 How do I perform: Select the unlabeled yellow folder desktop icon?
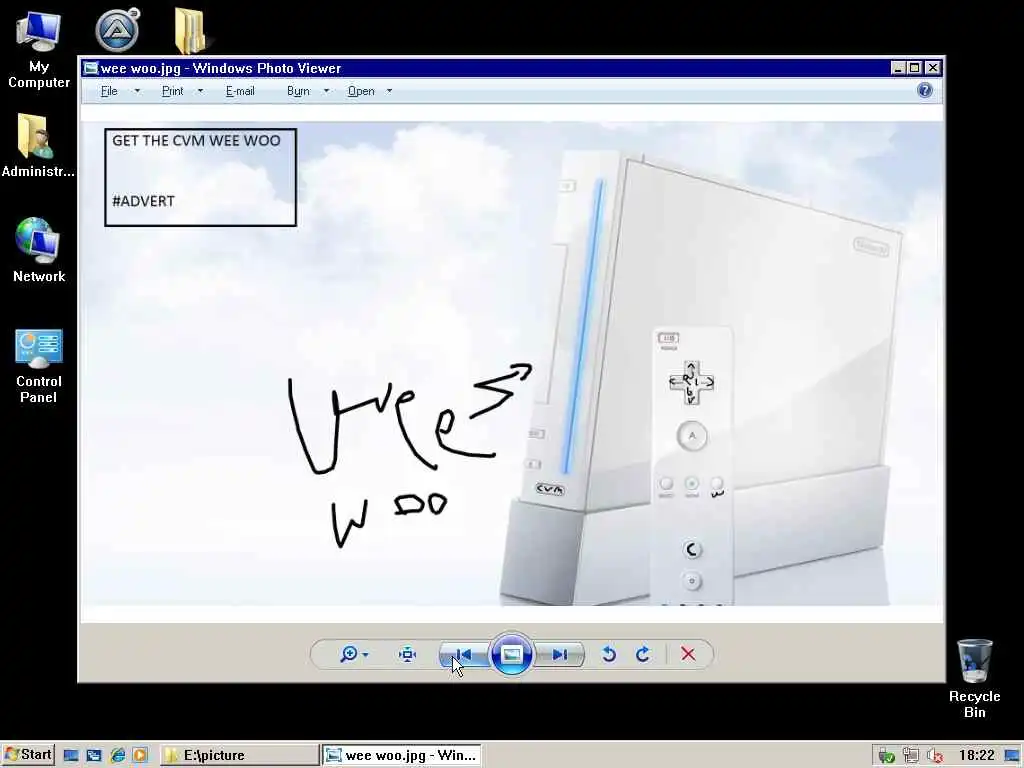pyautogui.click(x=191, y=31)
